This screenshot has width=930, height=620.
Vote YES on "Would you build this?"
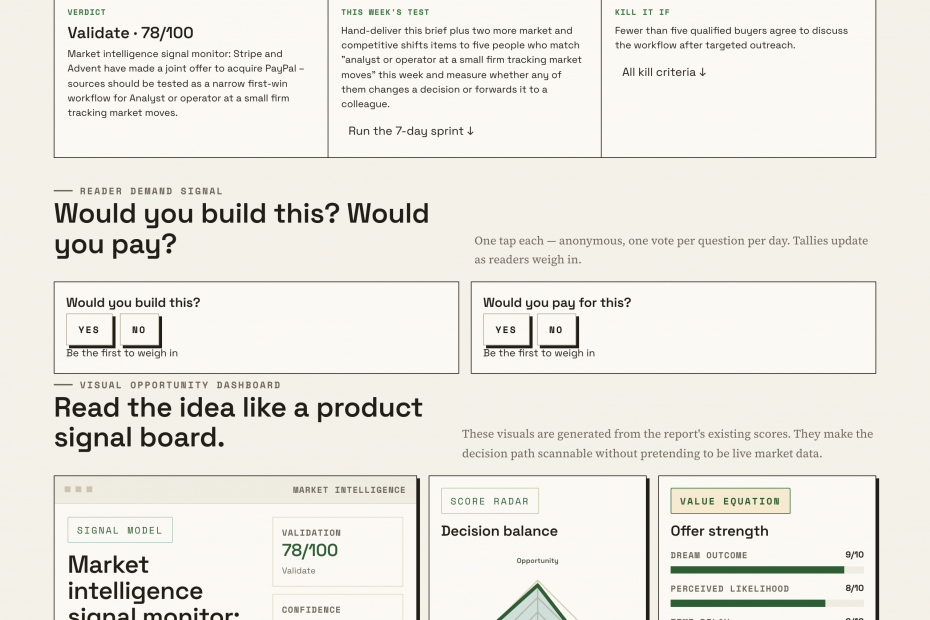(89, 330)
